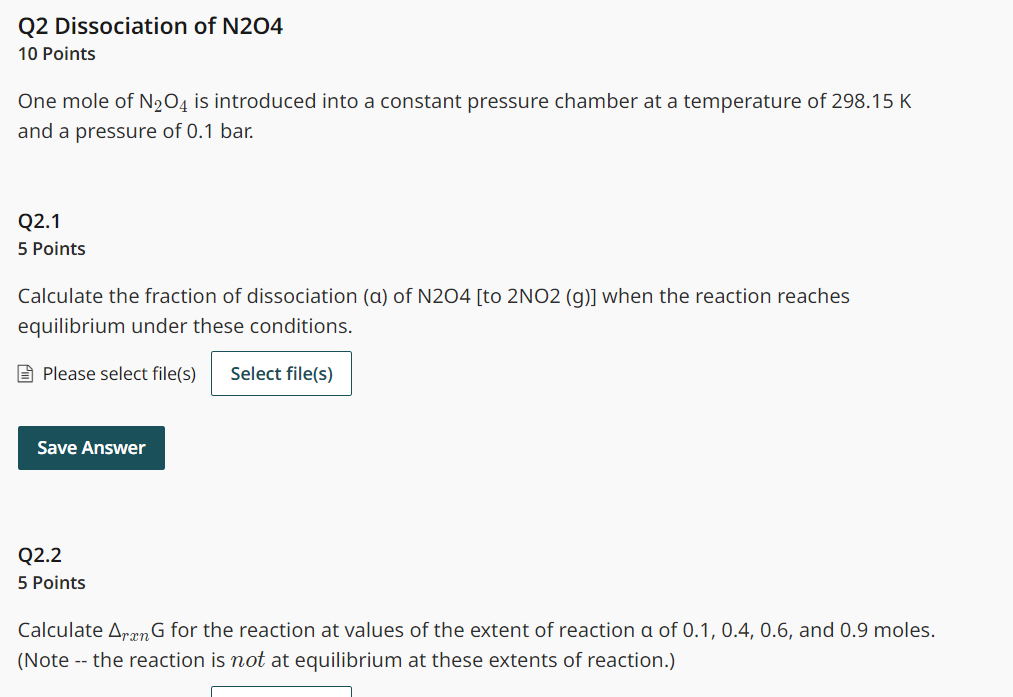Click the 'equilibrium under these conditions' line
The height and width of the screenshot is (697, 1013).
[x=185, y=326]
